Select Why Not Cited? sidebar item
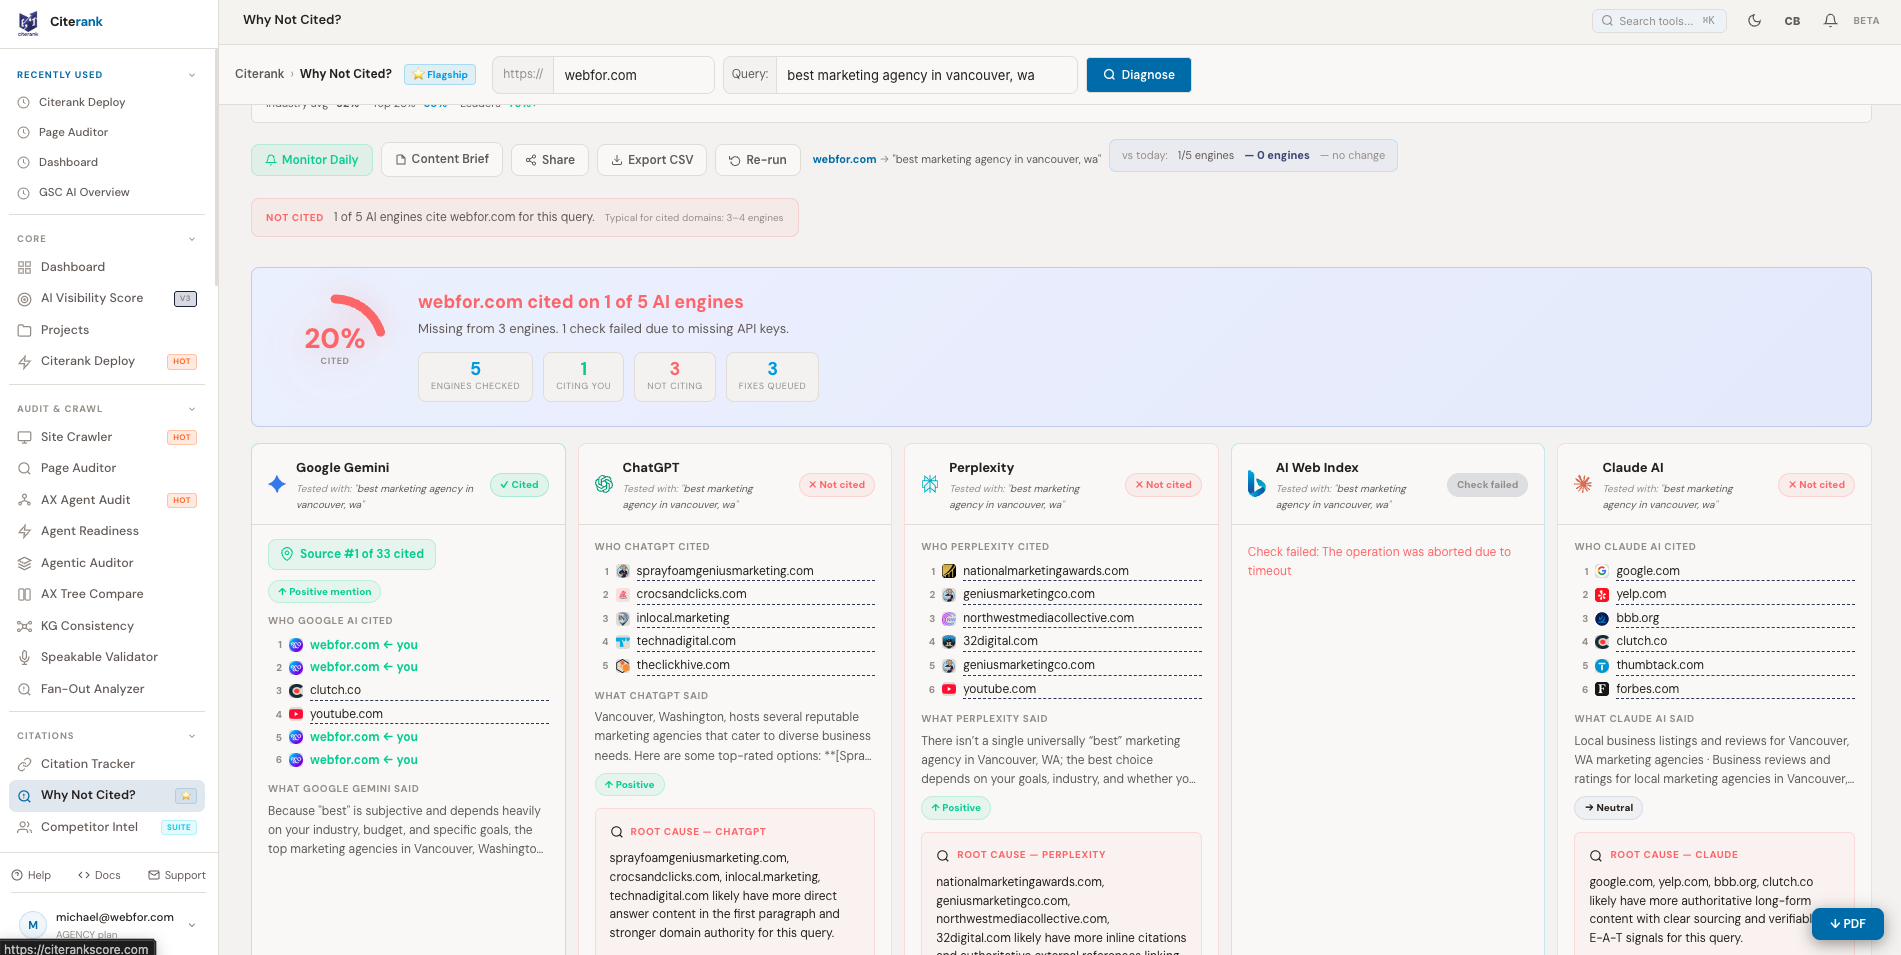This screenshot has width=1901, height=955. (x=107, y=795)
